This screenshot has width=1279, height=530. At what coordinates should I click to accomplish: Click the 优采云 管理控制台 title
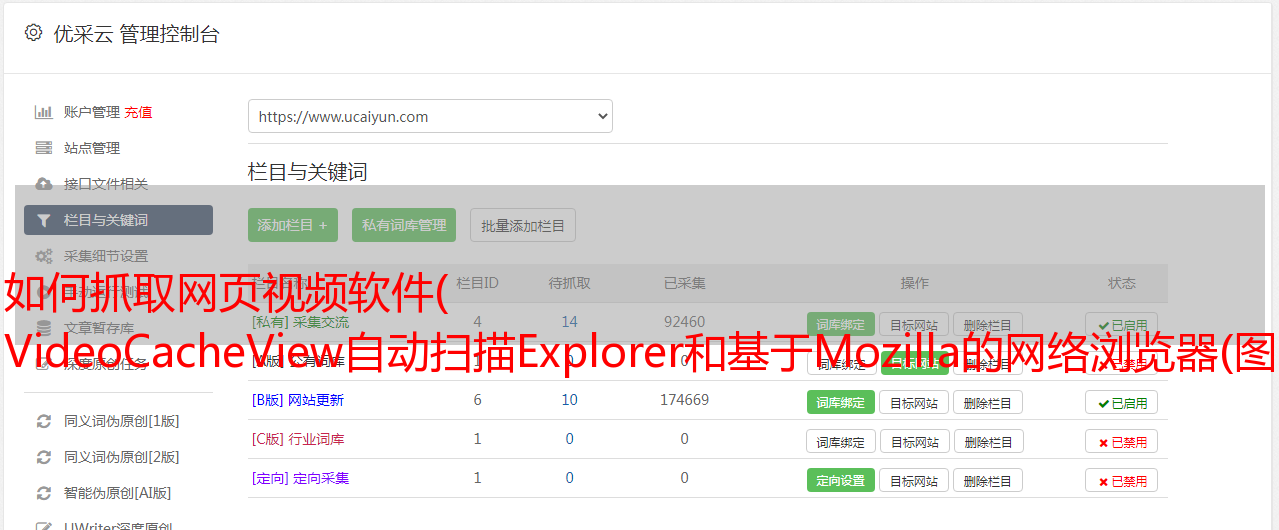click(136, 34)
